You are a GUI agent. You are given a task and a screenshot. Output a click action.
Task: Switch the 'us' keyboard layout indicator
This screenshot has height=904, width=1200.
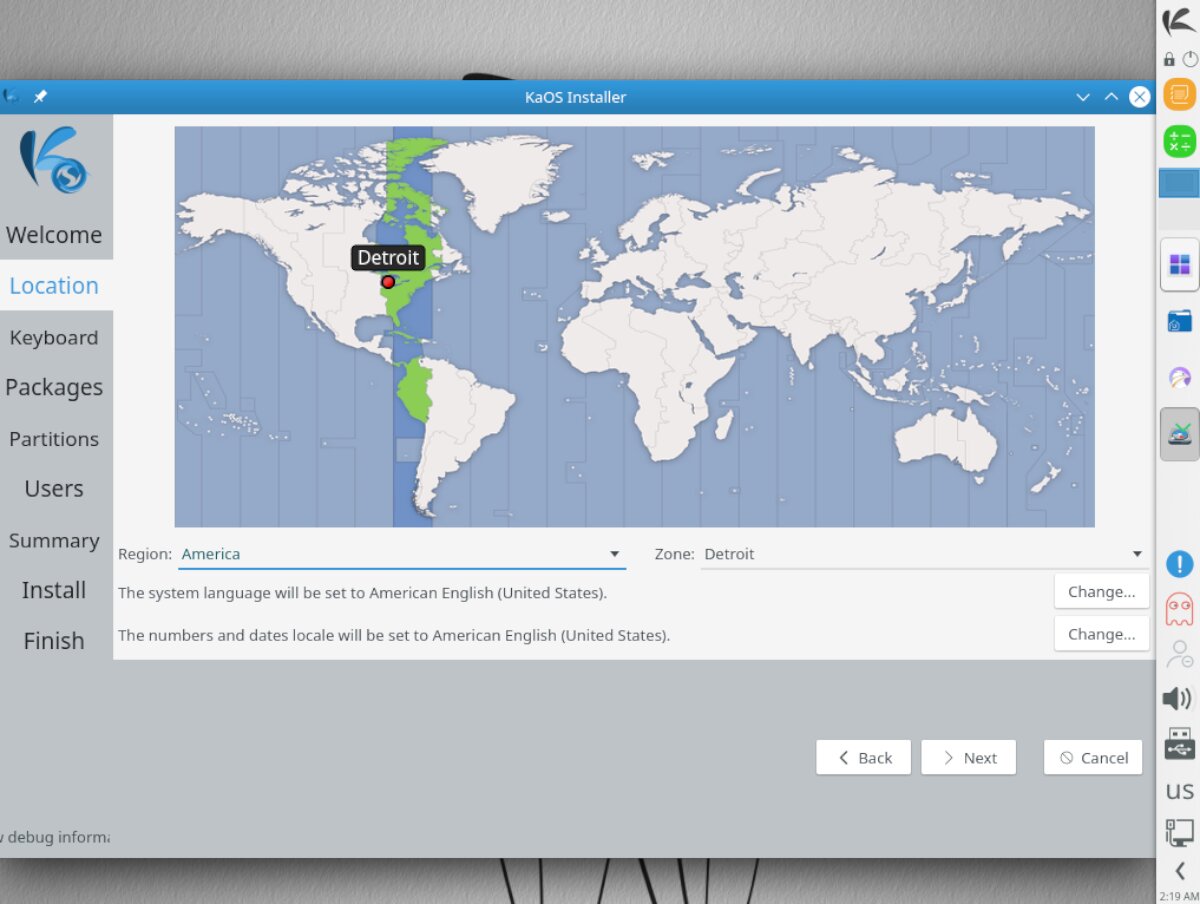pos(1179,790)
